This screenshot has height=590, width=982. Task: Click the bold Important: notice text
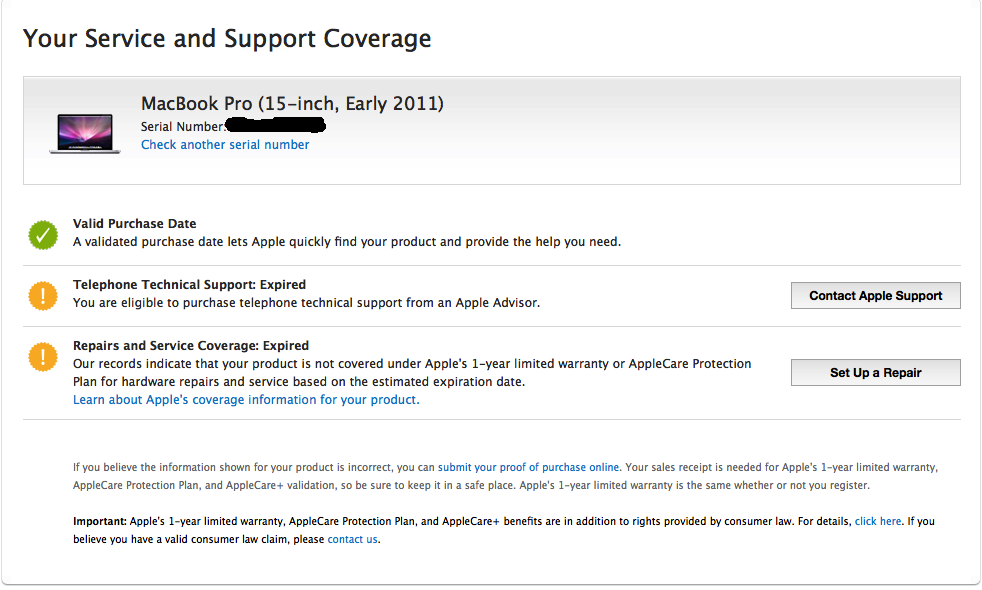100,521
